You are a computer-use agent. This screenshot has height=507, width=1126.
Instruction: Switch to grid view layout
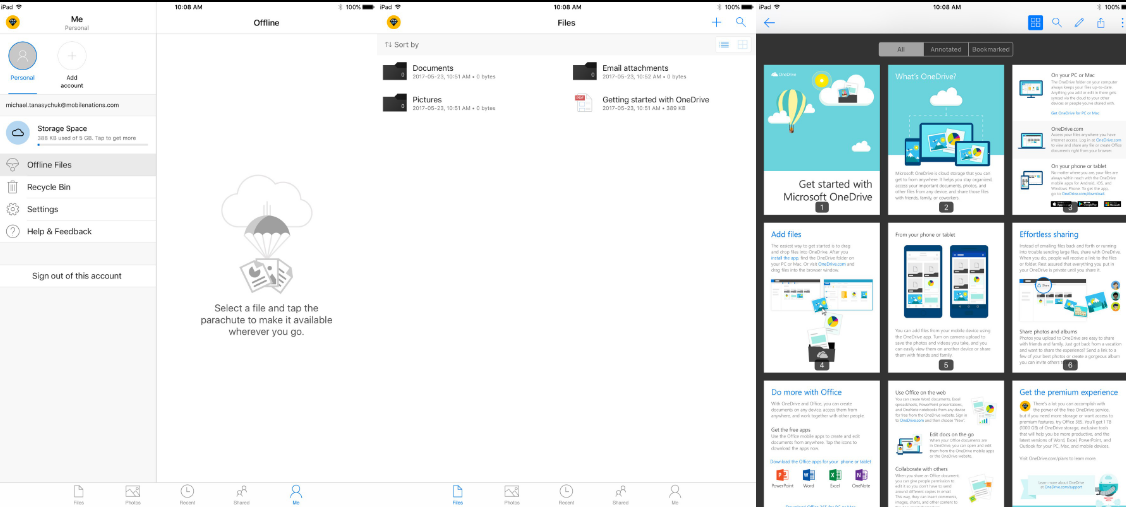click(x=743, y=45)
